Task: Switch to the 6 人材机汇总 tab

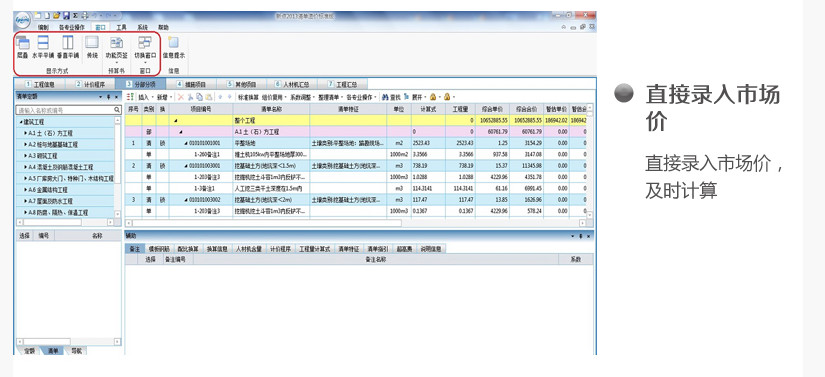Action: pos(292,84)
